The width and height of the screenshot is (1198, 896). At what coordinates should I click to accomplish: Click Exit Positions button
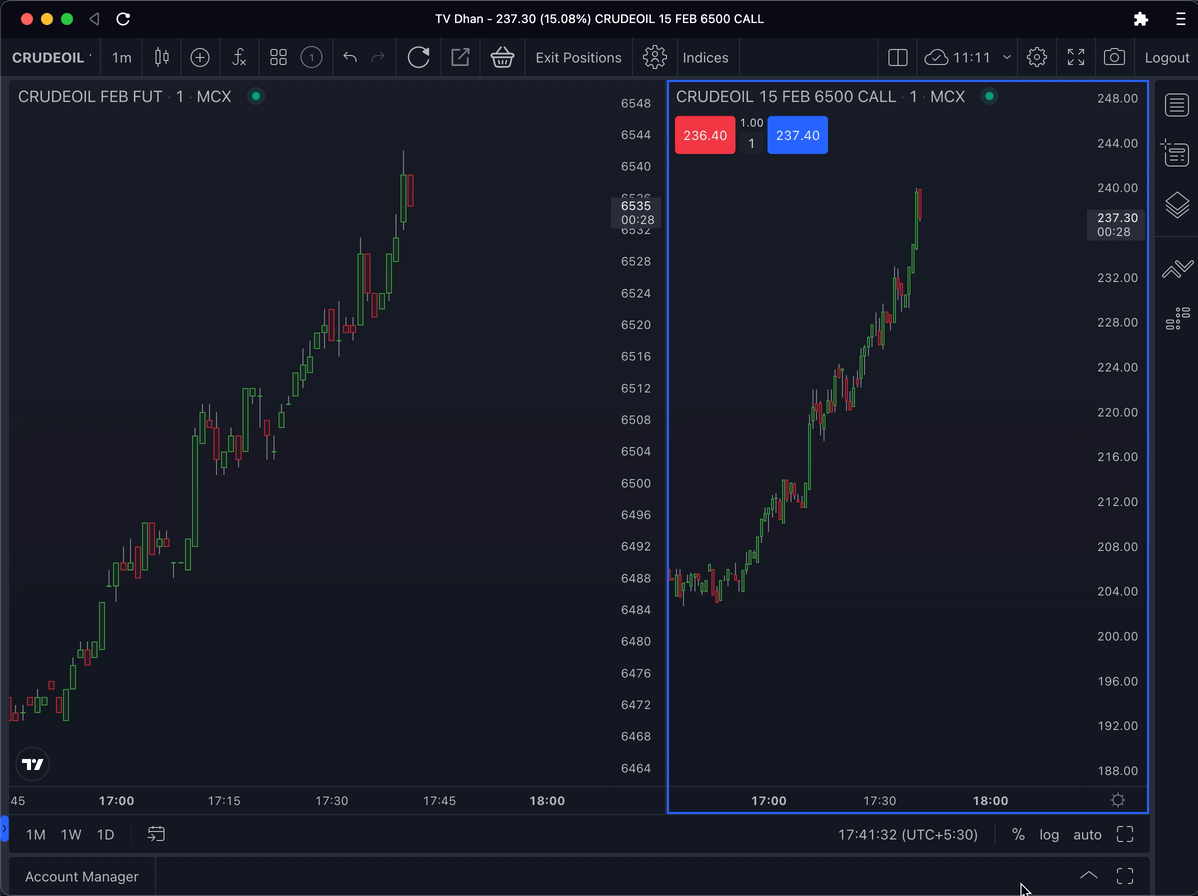tap(578, 58)
